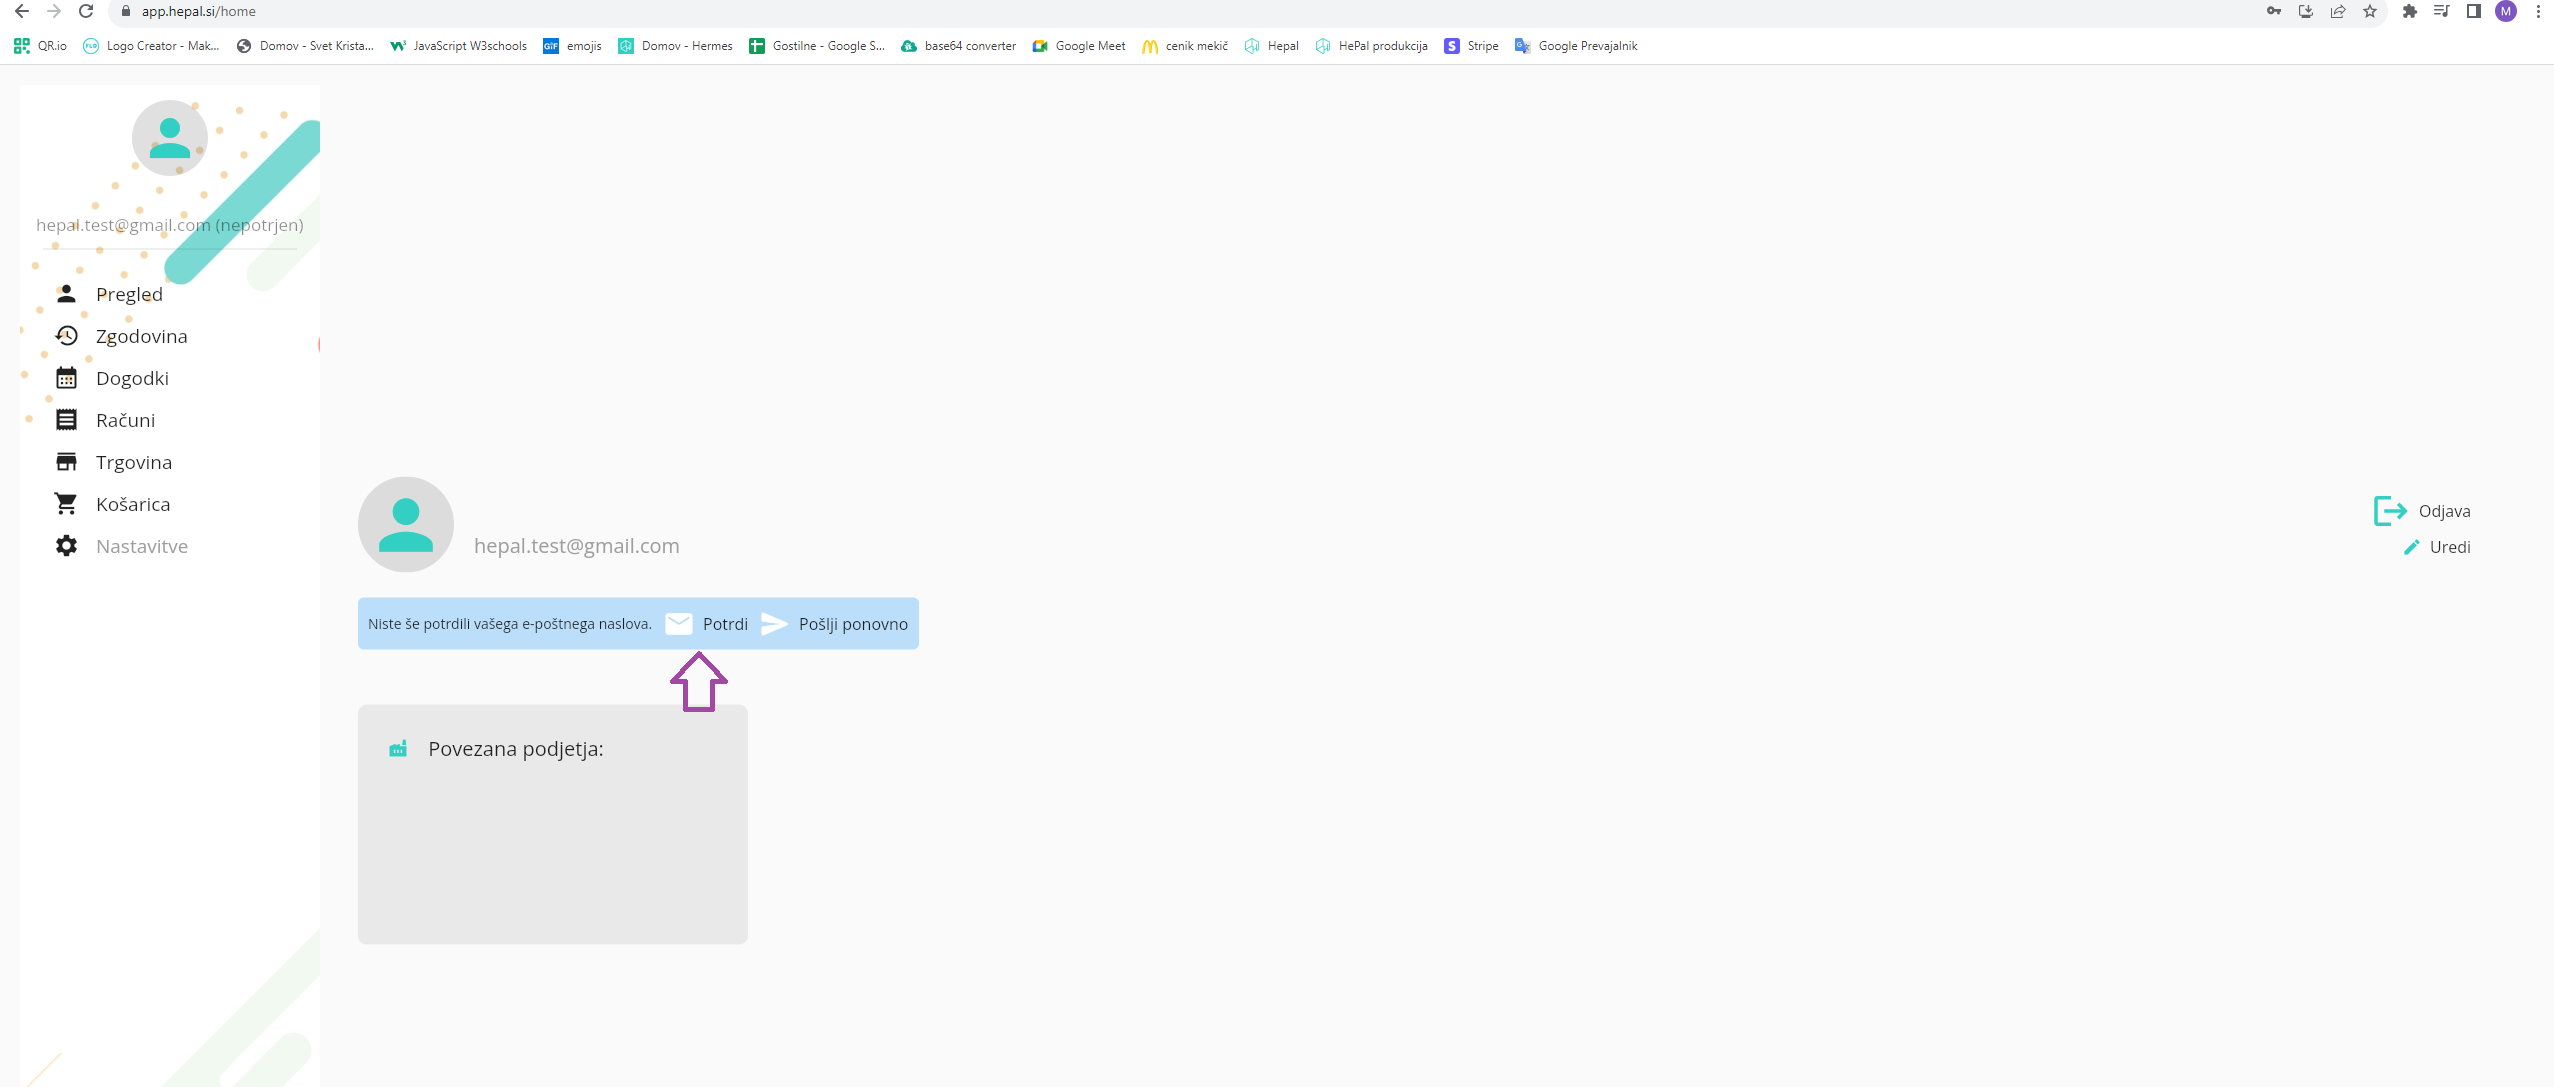Open the media control playlist icon
2554x1087 pixels.
tap(2442, 11)
